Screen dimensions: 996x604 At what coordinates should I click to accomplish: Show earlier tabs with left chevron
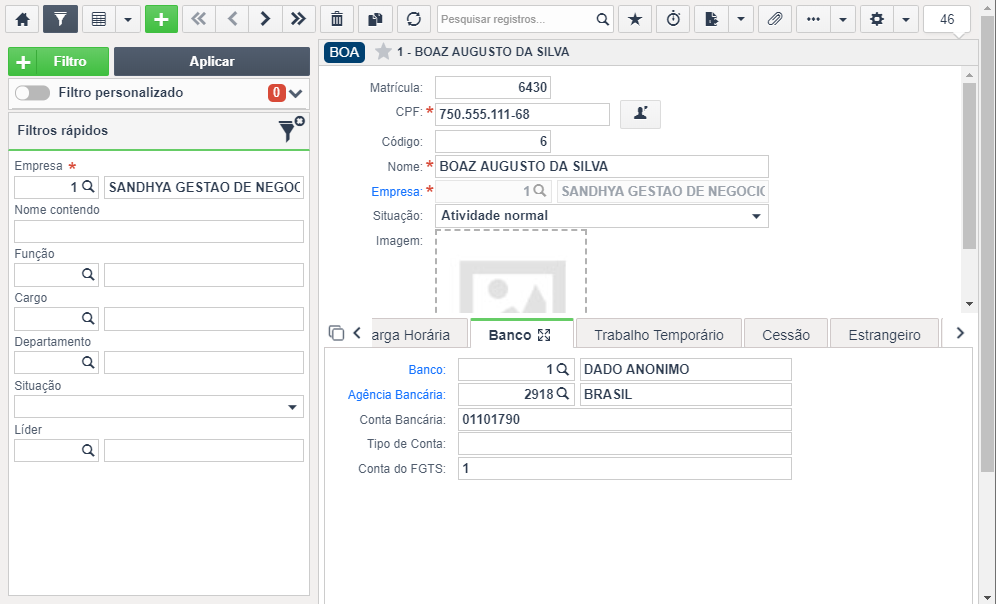point(357,333)
